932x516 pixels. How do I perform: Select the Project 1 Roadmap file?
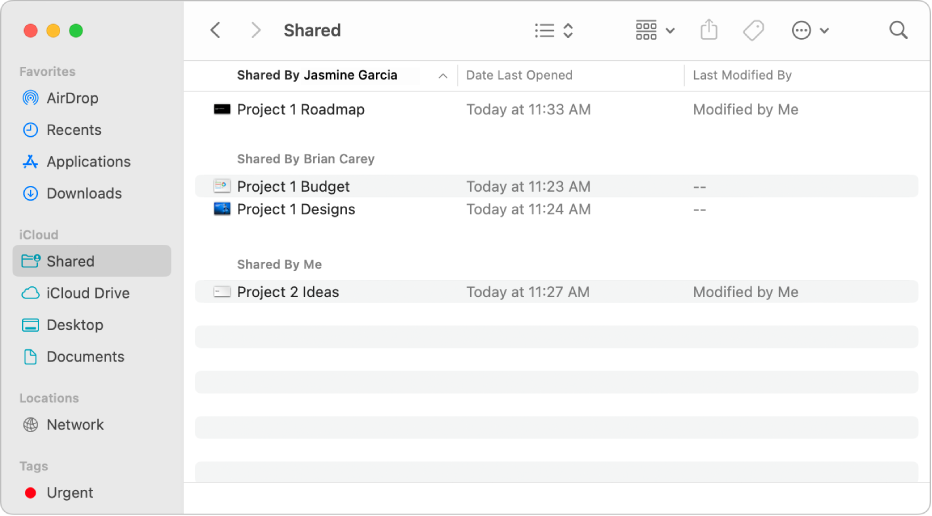[x=300, y=110]
